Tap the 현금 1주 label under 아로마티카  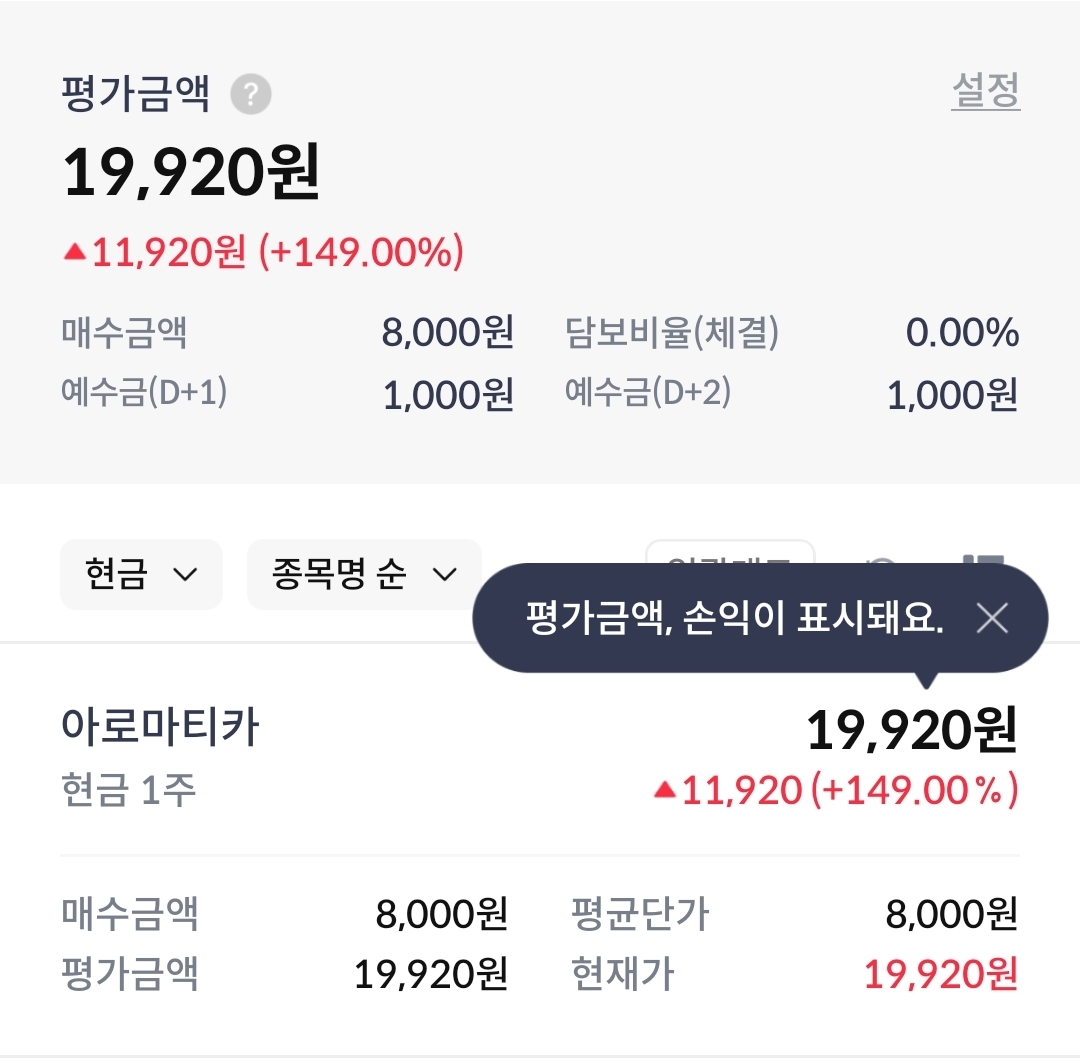click(128, 791)
